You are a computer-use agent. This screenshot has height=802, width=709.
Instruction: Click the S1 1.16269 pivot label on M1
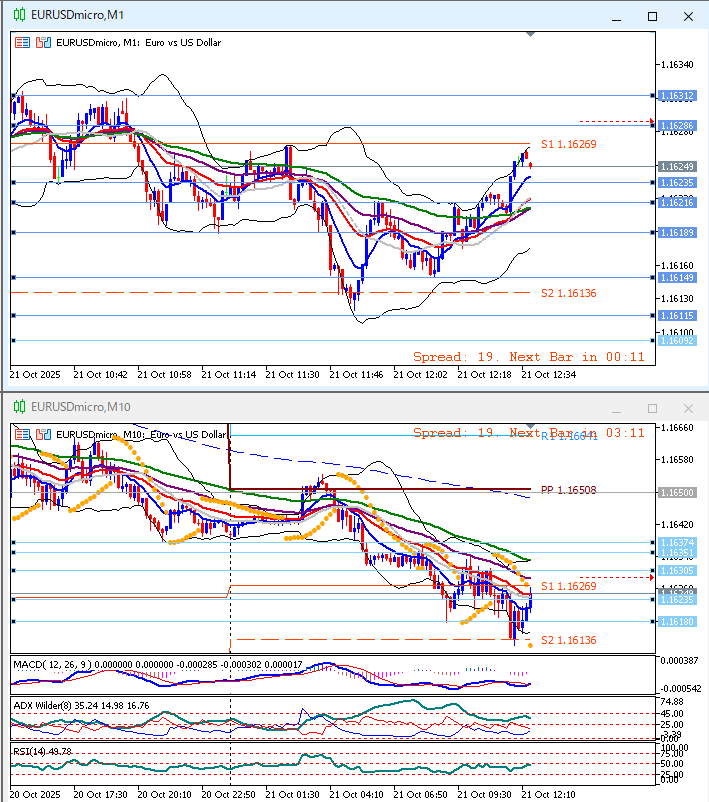(568, 145)
